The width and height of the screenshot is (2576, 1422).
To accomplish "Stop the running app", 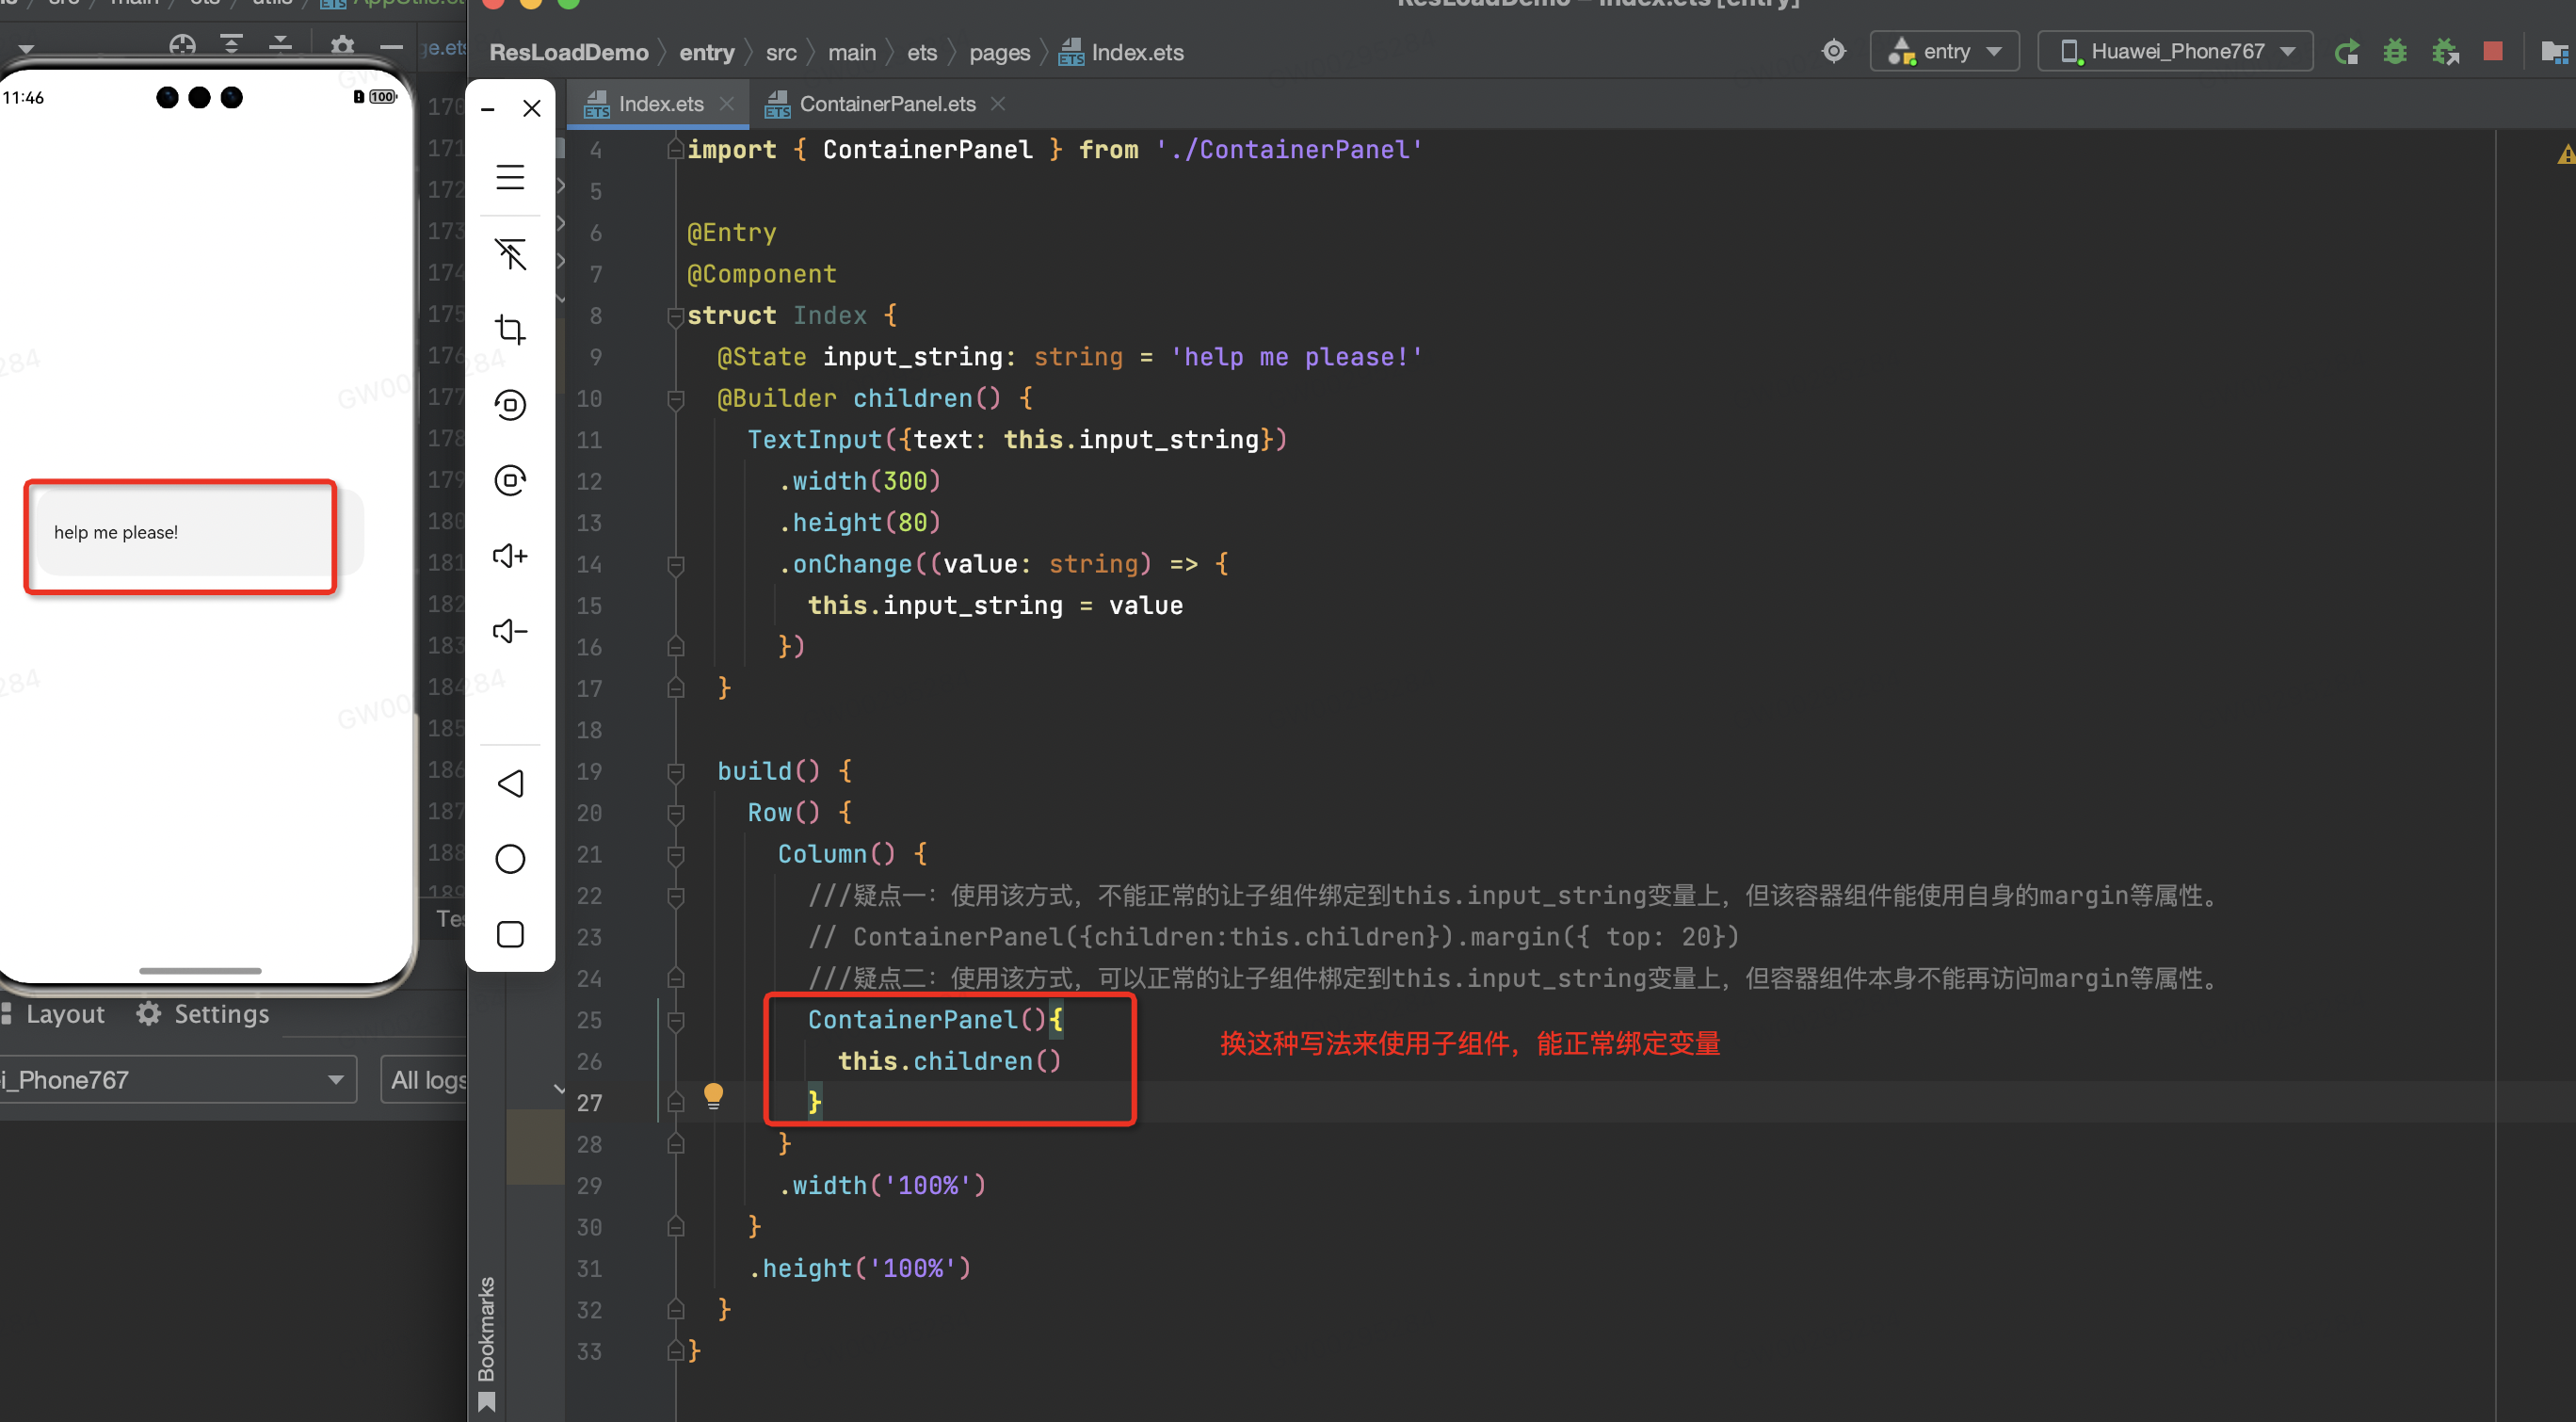I will coord(2493,51).
